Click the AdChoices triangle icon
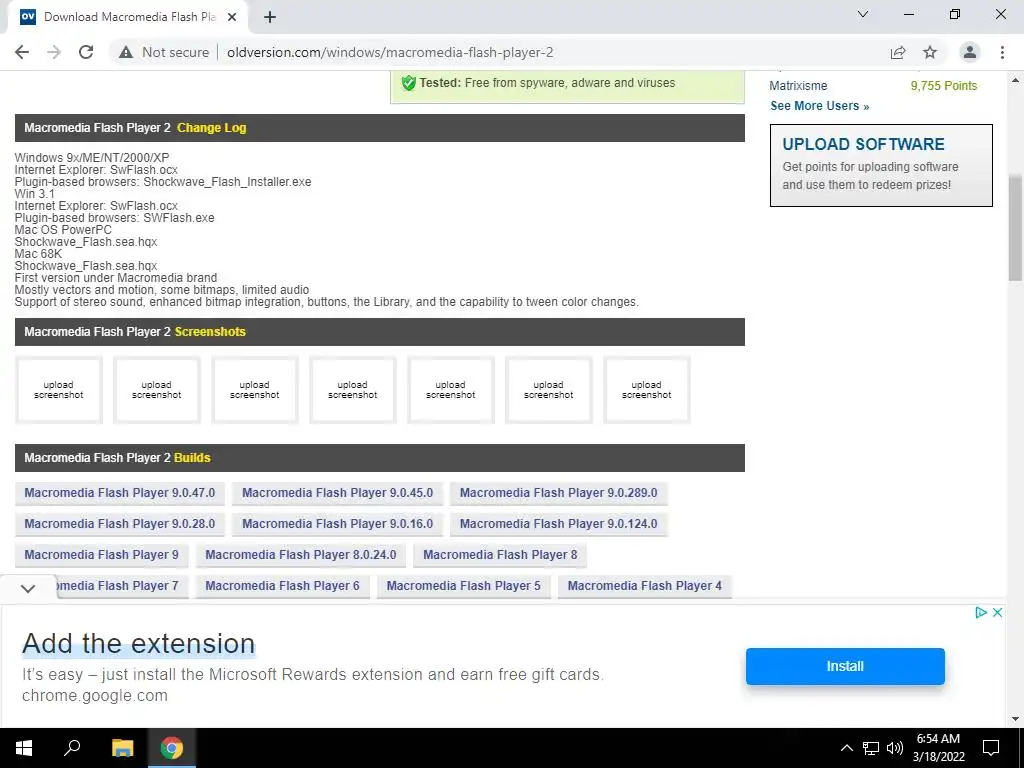 (x=981, y=613)
